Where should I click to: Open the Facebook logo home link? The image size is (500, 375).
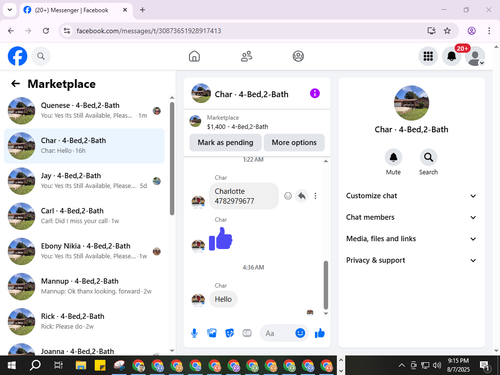(x=17, y=56)
